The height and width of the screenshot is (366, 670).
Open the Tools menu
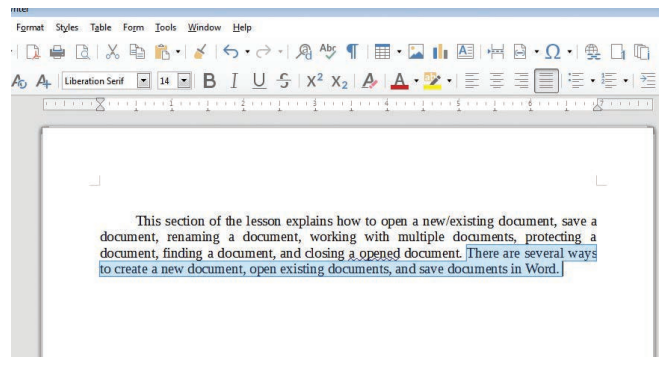click(165, 28)
